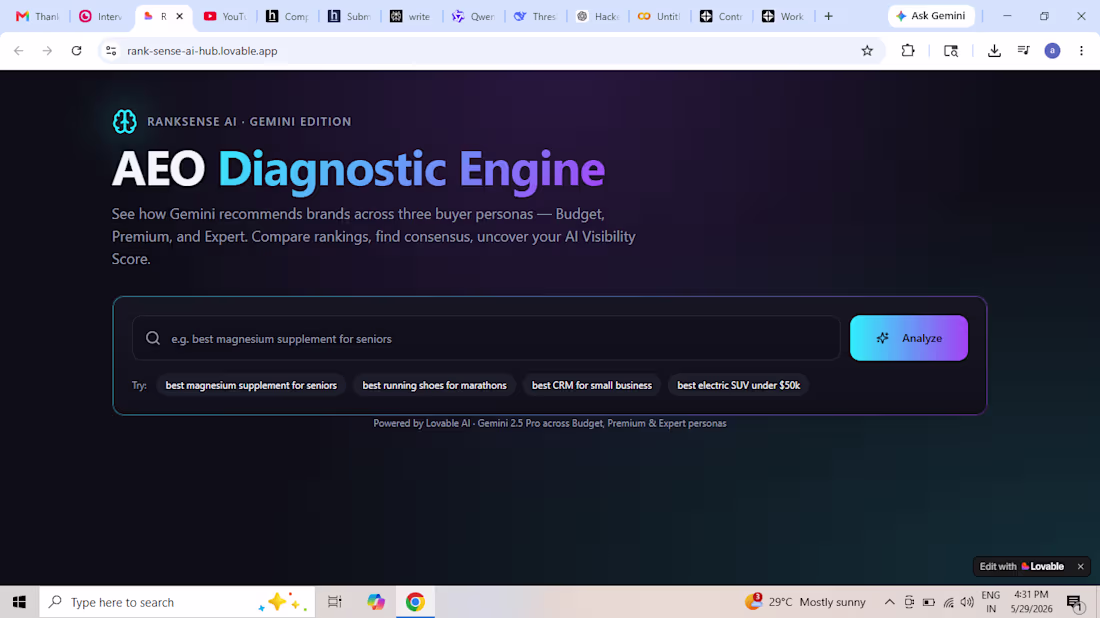View site information icon in address bar
Screen dimensions: 1100x618
(x=111, y=51)
